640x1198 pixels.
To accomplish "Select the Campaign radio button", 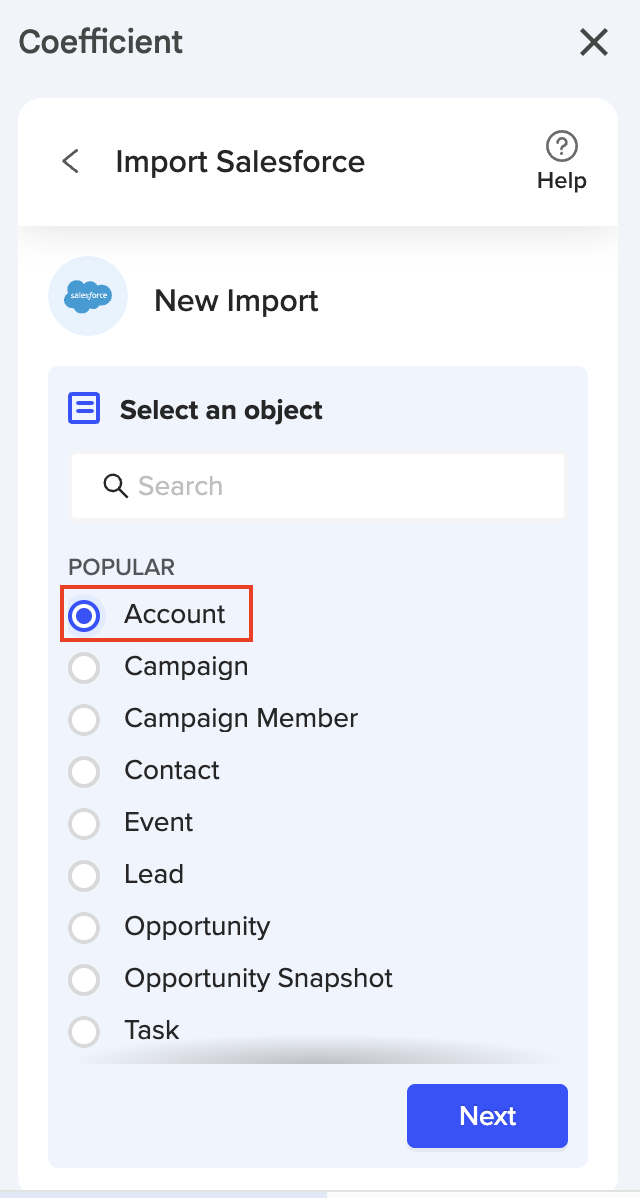I will (x=84, y=667).
